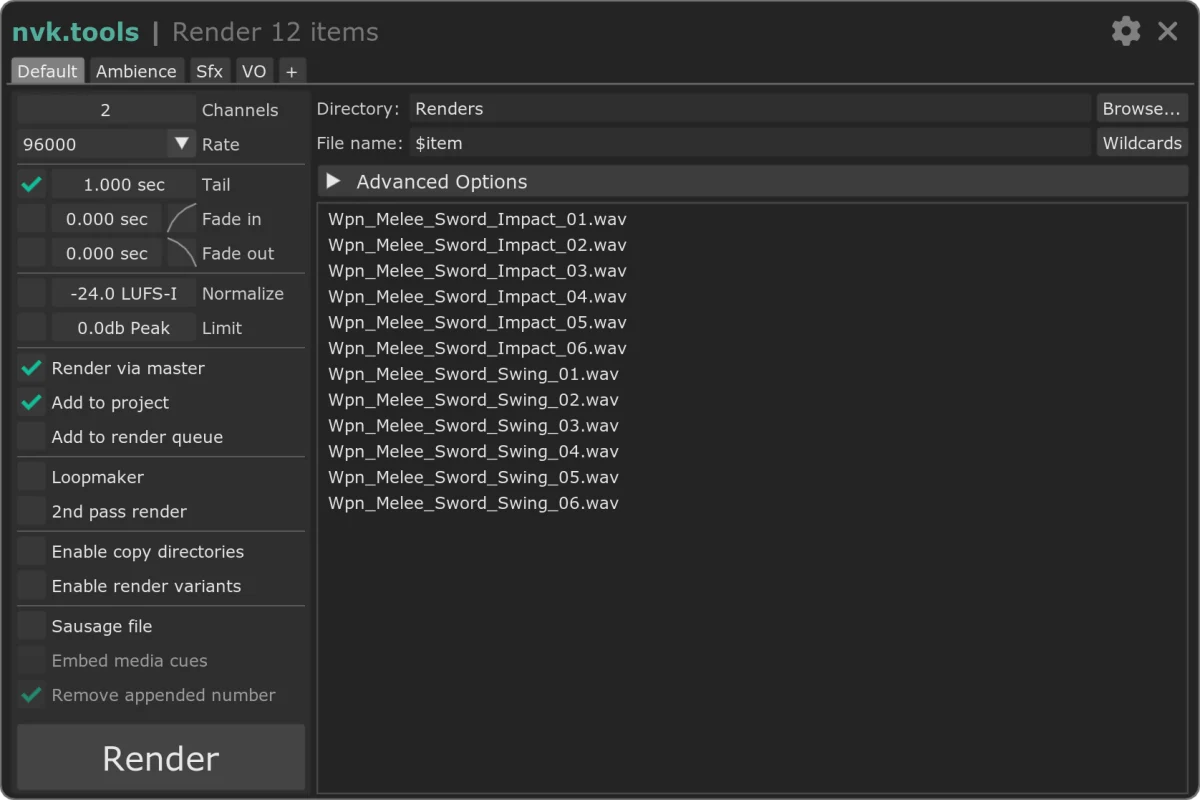Screen dimensions: 1200x800
Task: Check Enable render variants
Action: [x=32, y=585]
